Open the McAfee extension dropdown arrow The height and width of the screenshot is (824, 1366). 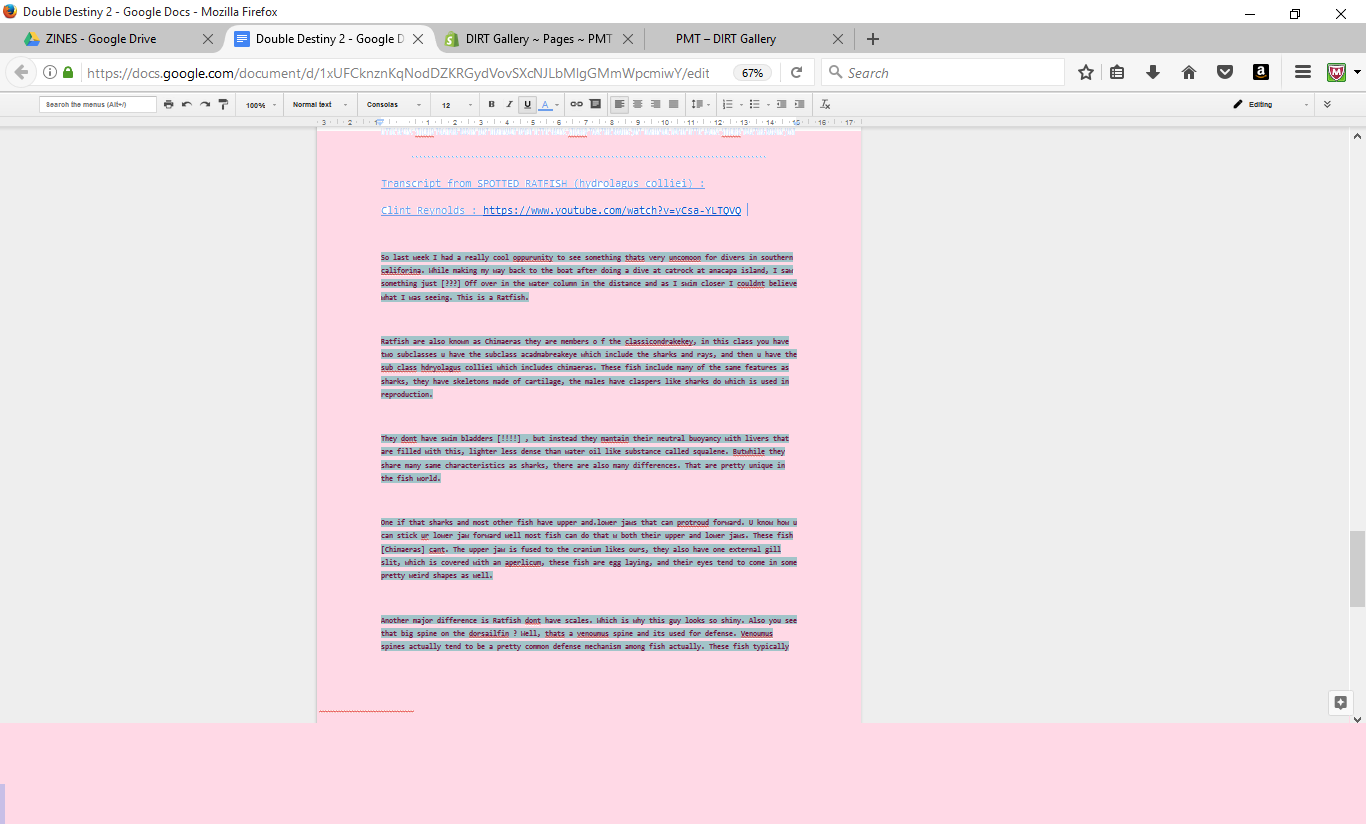(1357, 72)
